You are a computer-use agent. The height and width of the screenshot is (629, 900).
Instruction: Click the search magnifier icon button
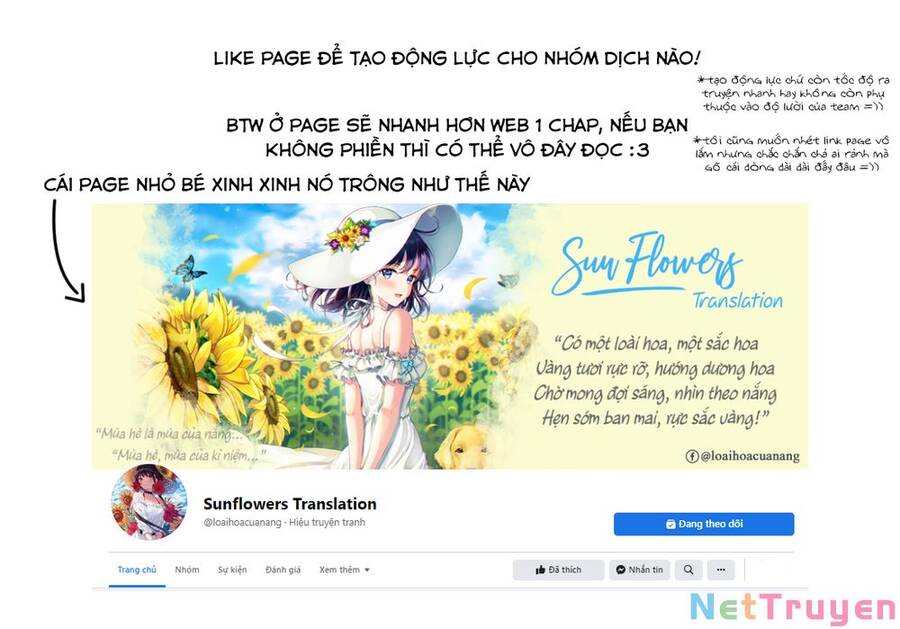pos(688,570)
